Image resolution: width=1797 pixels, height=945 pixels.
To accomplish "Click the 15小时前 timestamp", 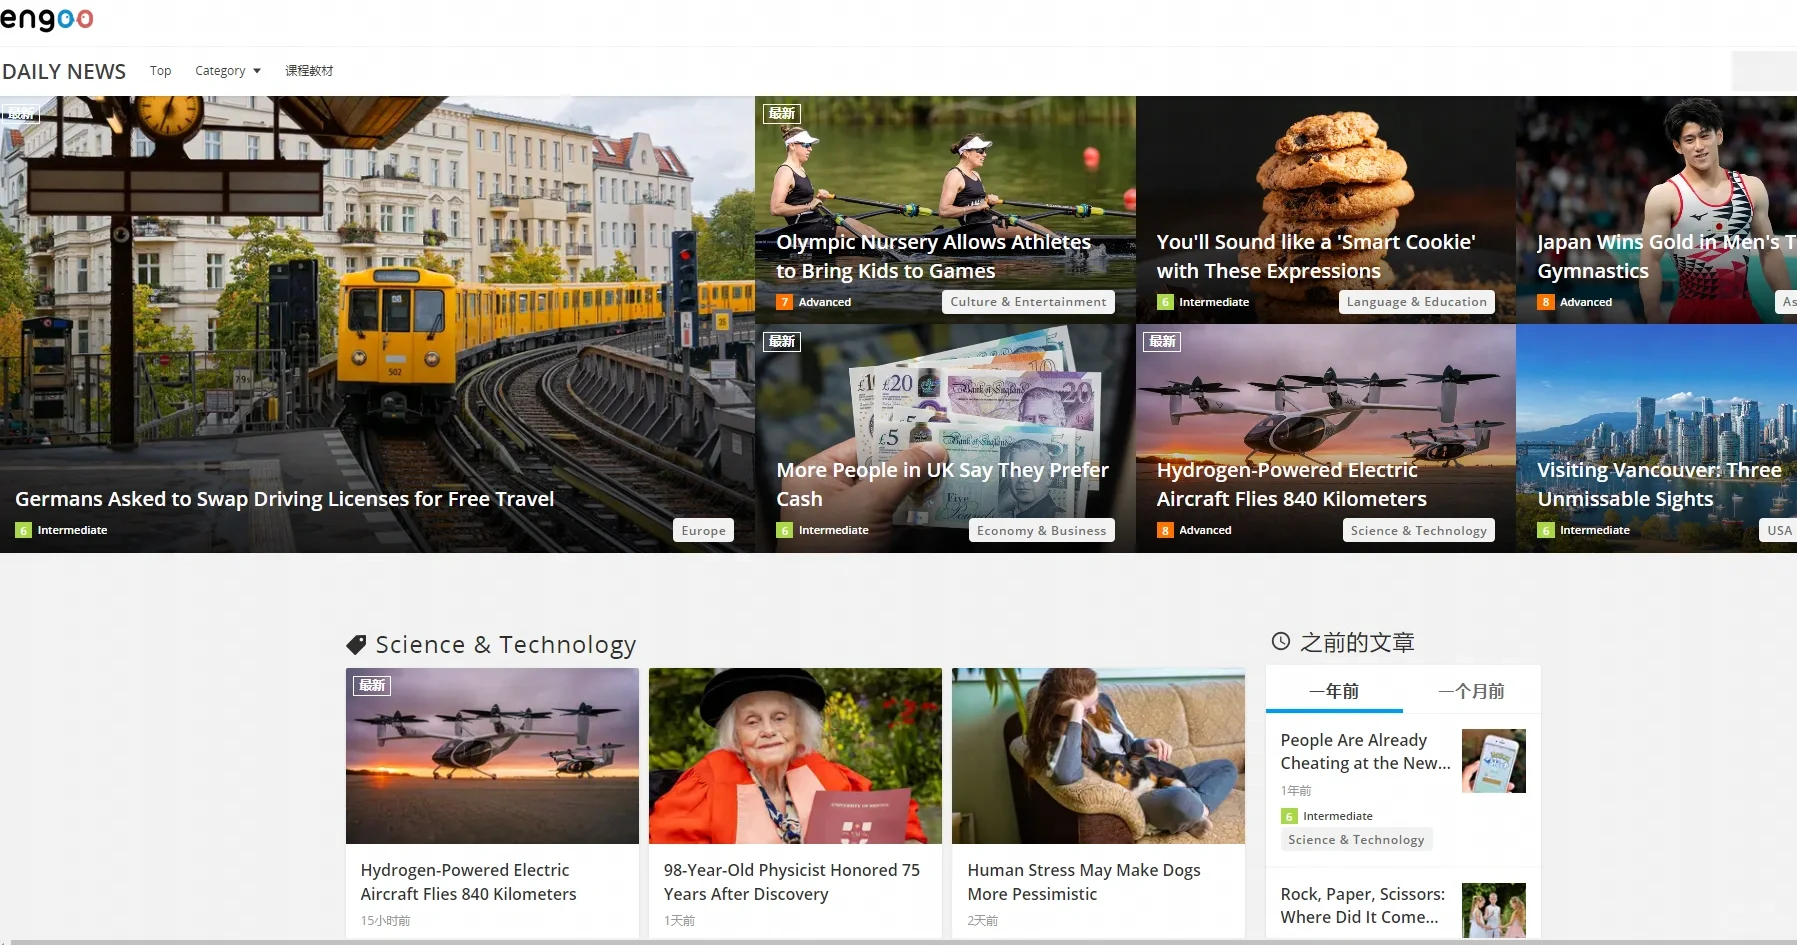I will (x=386, y=921).
